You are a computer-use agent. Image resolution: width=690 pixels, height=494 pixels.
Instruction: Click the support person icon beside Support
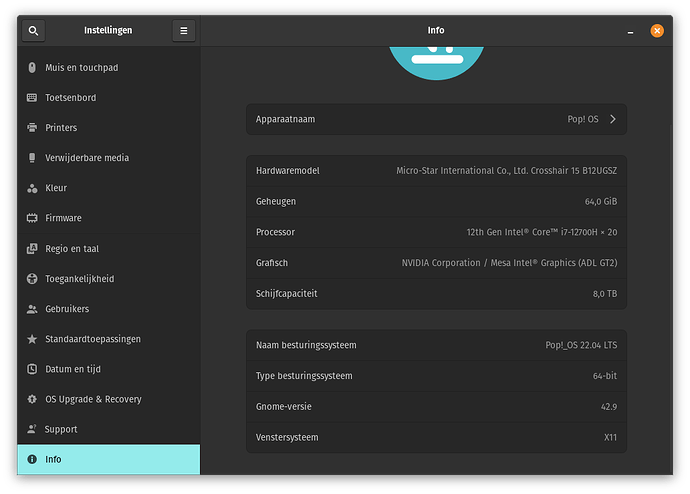click(x=32, y=429)
